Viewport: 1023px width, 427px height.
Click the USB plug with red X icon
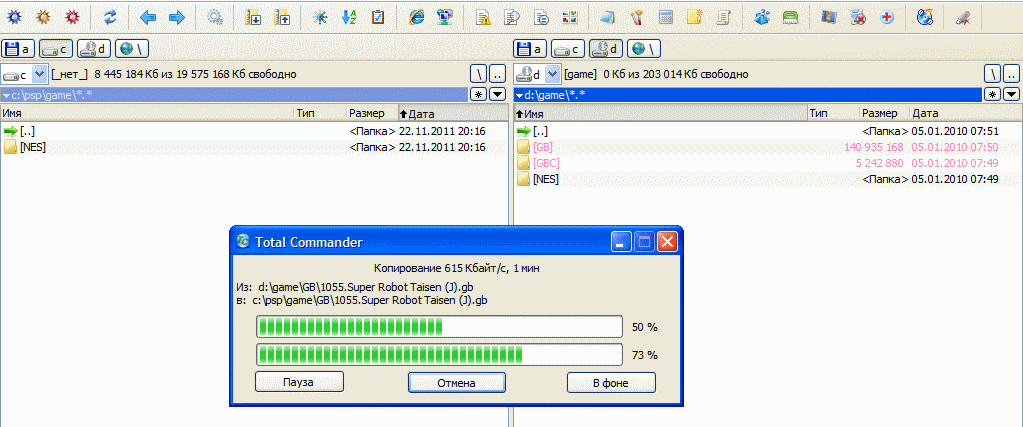962,17
